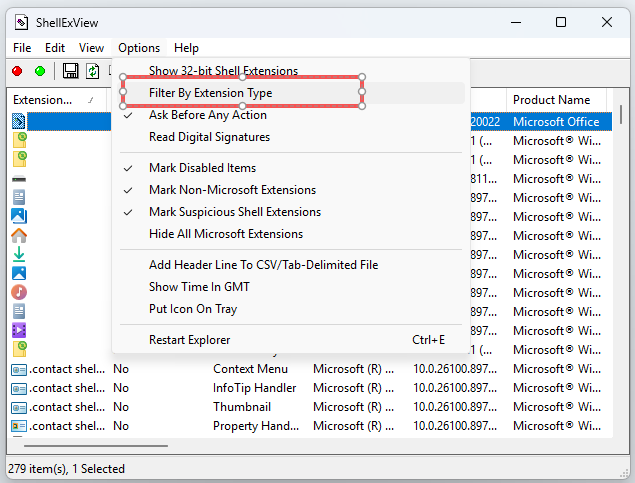Image resolution: width=635 pixels, height=483 pixels.
Task: Click No cell in Context Menu row
Action: coord(121,369)
